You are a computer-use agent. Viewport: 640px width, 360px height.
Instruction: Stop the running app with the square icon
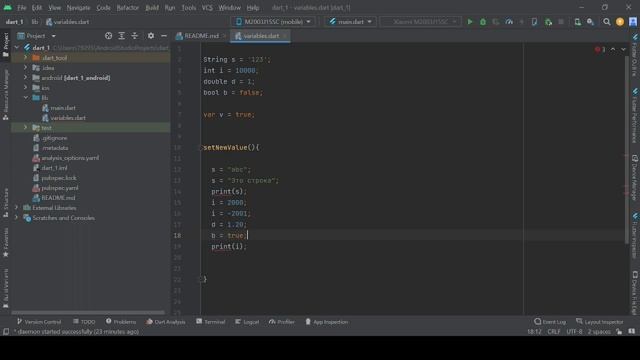[x=561, y=22]
